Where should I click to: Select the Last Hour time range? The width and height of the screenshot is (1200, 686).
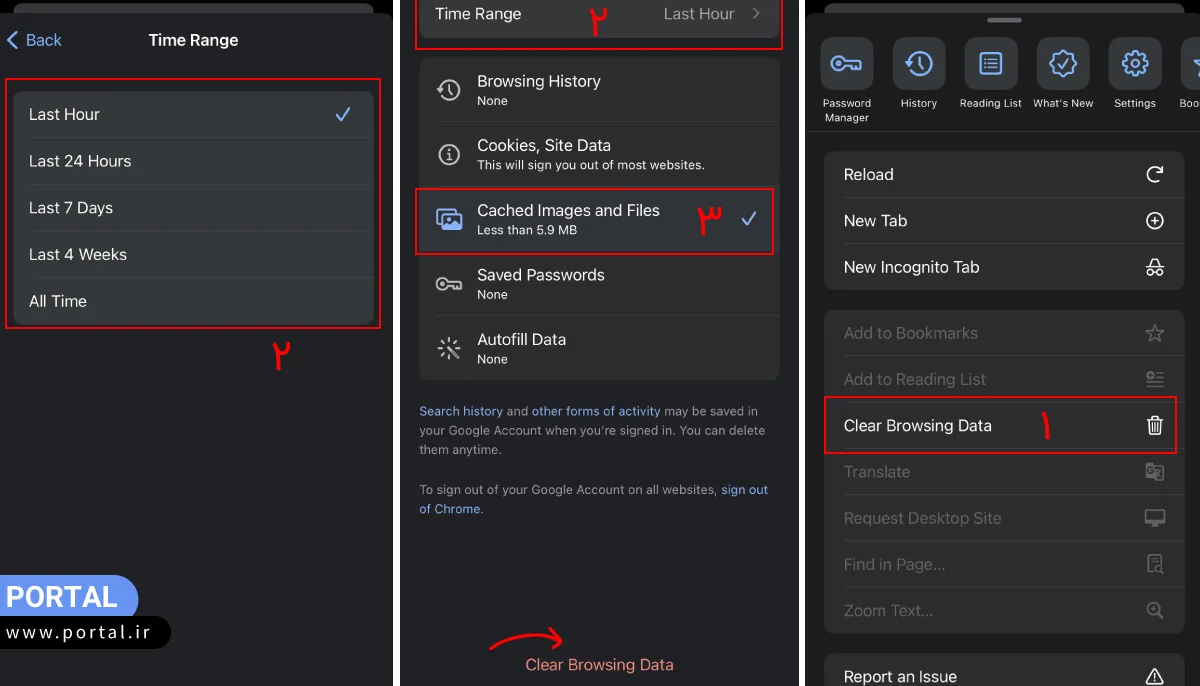(192, 115)
